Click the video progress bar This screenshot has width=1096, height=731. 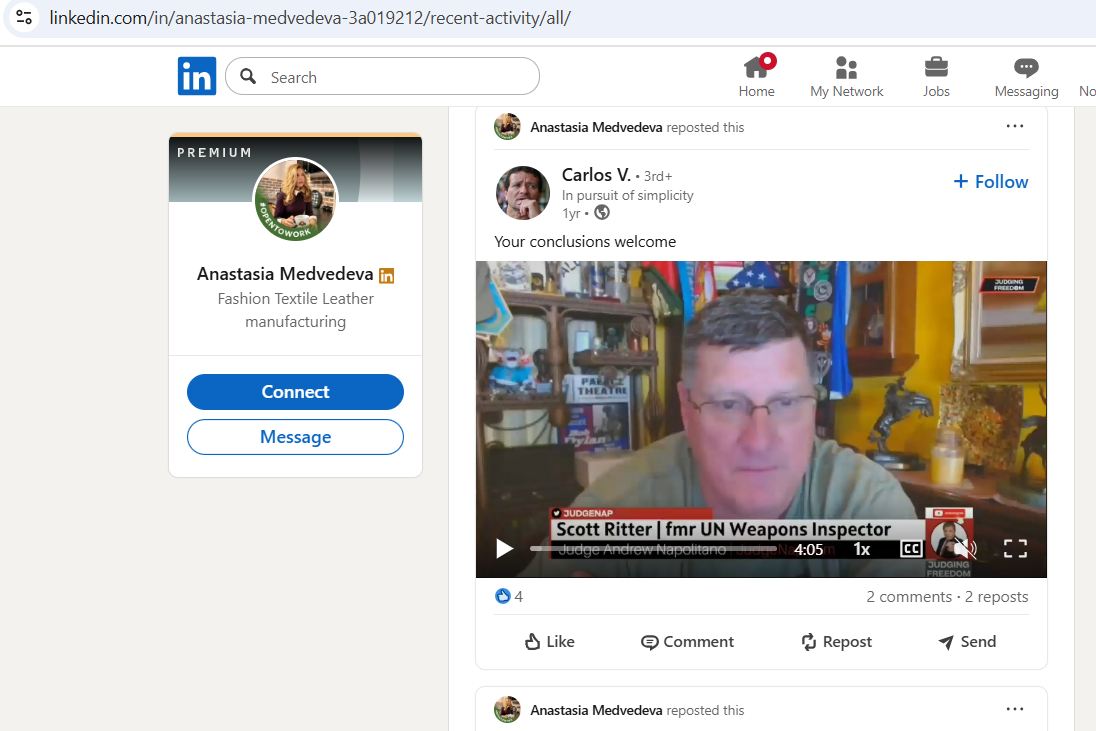click(655, 548)
